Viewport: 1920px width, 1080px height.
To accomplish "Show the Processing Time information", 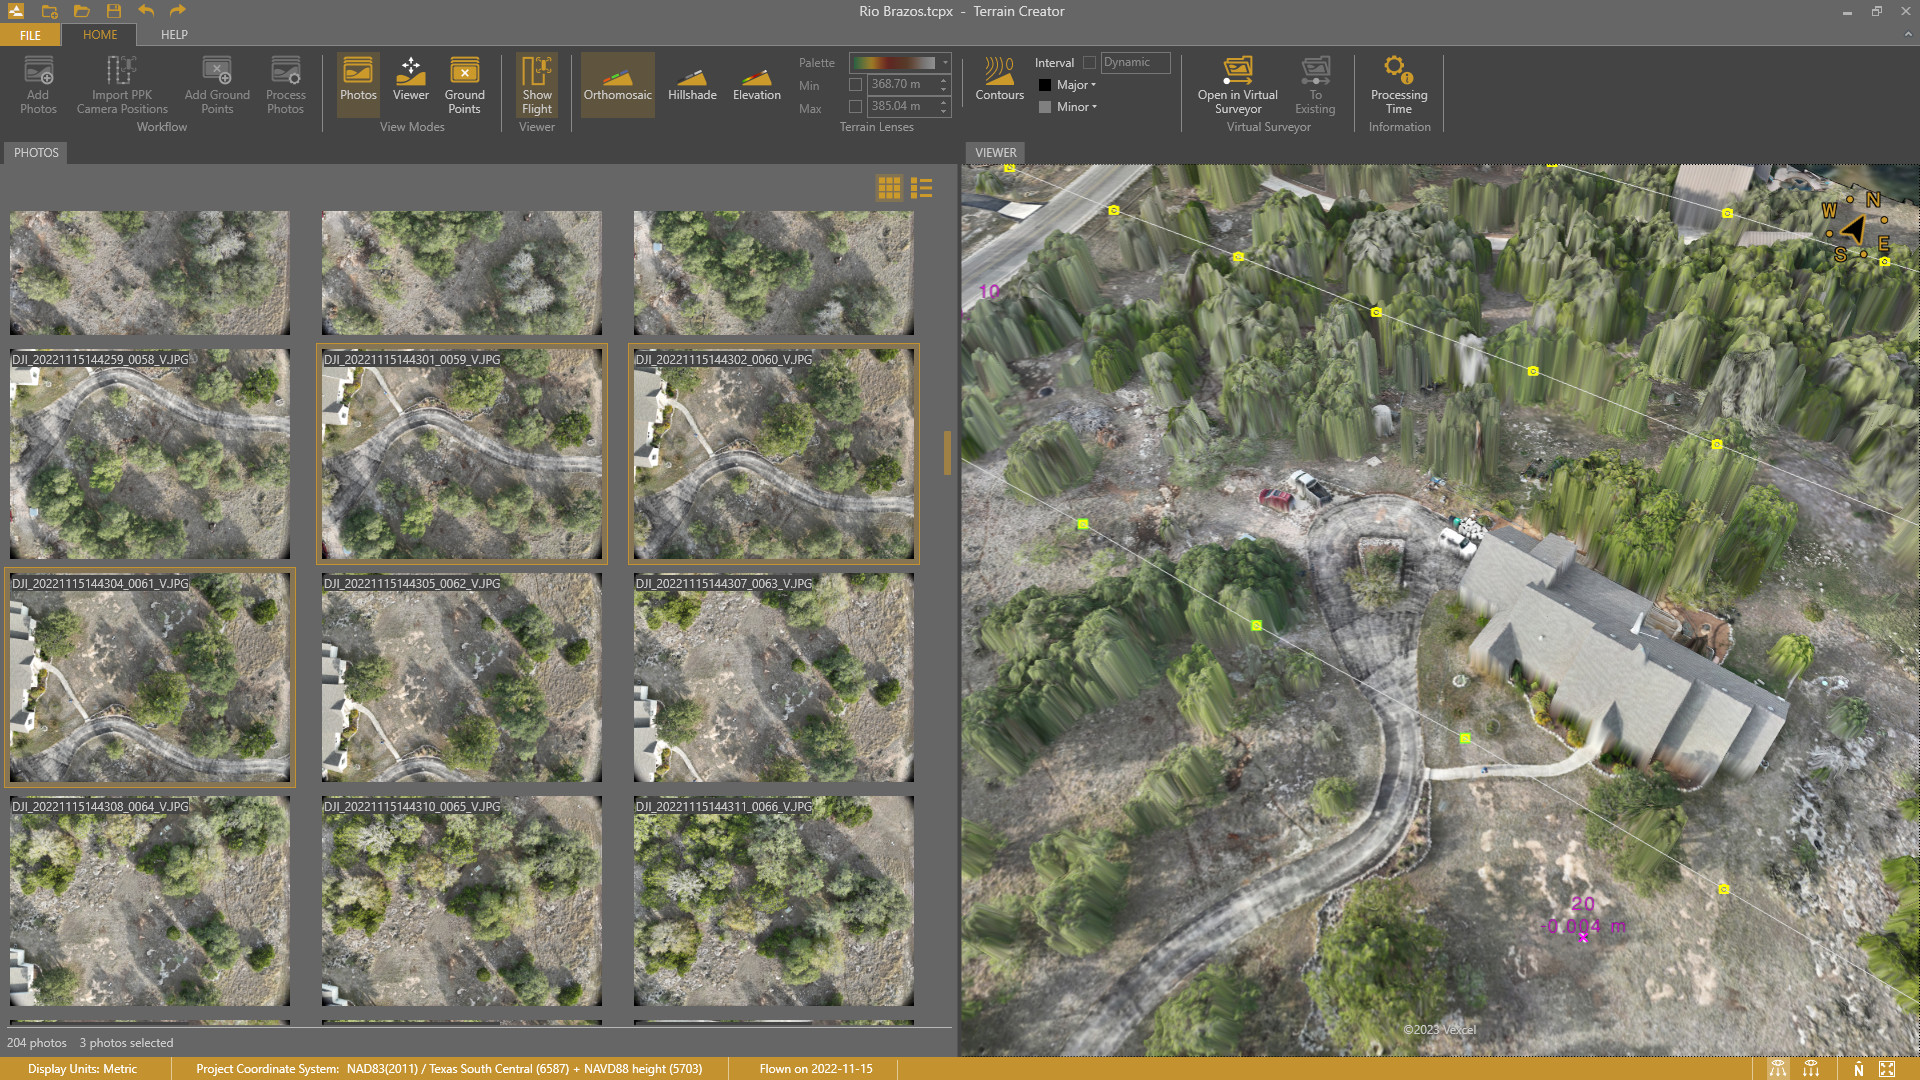I will (x=1398, y=84).
